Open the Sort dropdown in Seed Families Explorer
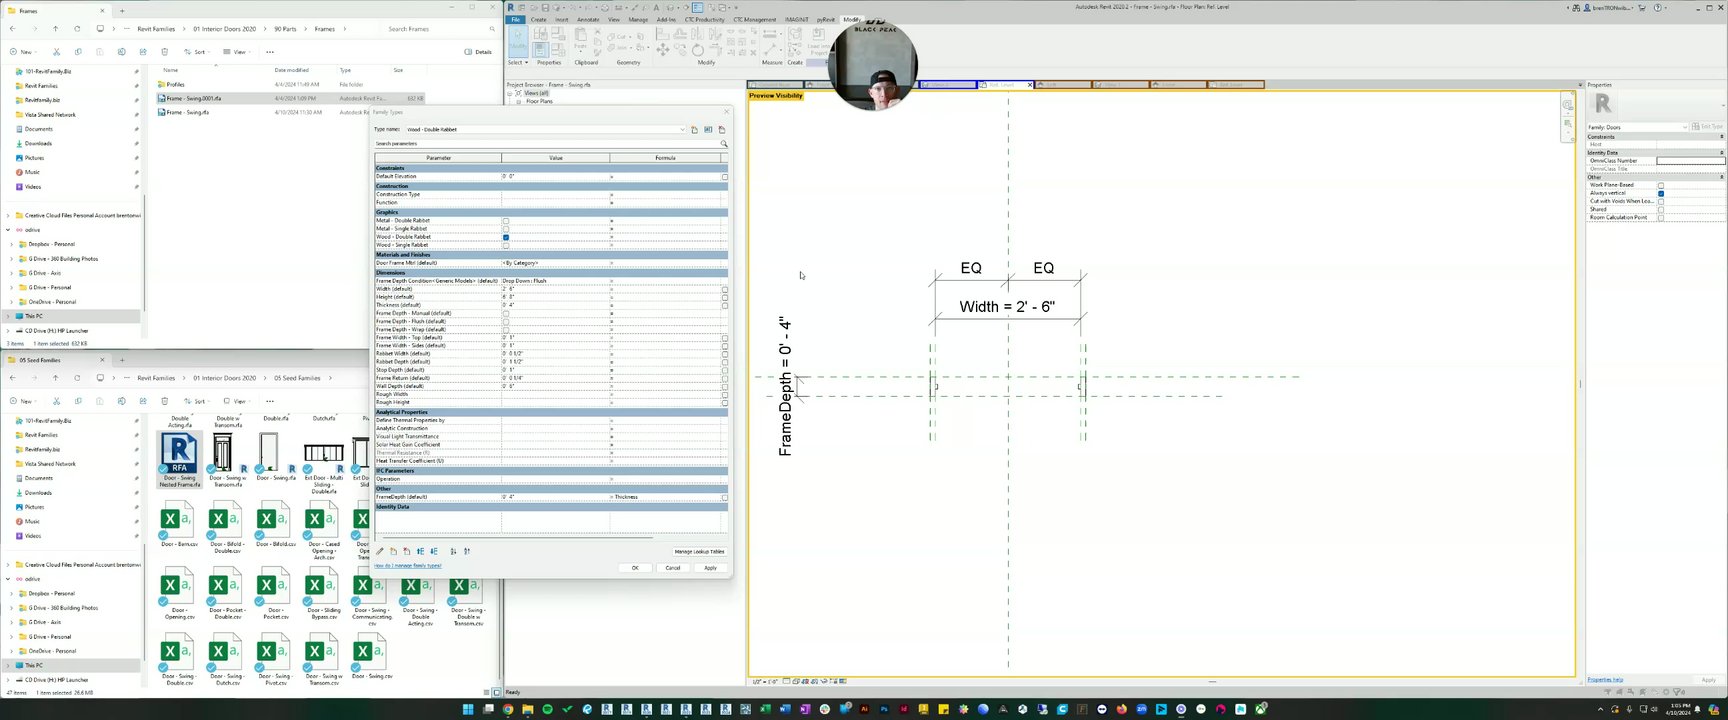Screen dimensions: 1728x720 point(196,401)
